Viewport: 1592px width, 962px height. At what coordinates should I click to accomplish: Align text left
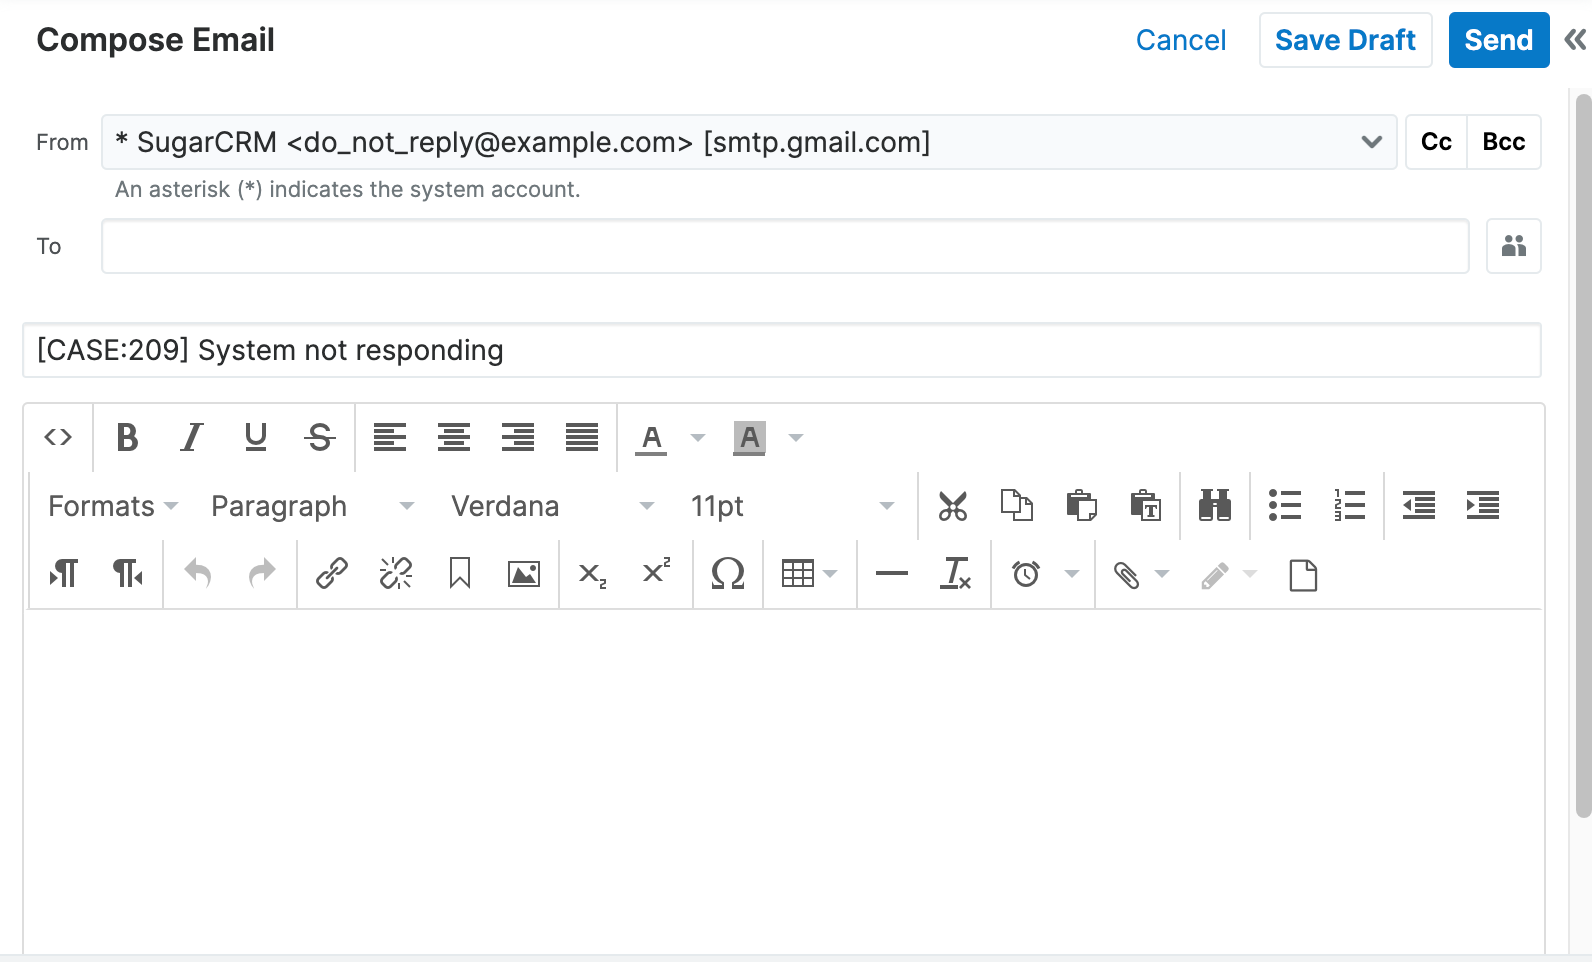point(389,437)
